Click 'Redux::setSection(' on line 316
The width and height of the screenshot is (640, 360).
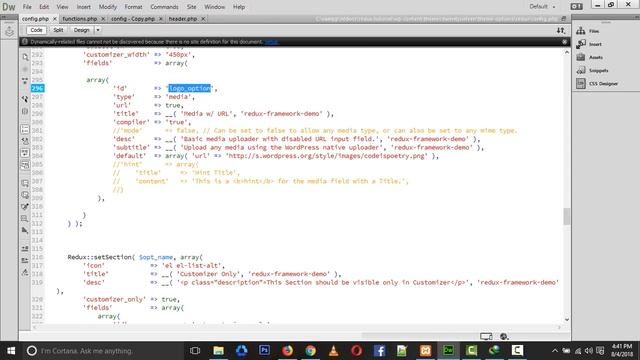tap(101, 257)
